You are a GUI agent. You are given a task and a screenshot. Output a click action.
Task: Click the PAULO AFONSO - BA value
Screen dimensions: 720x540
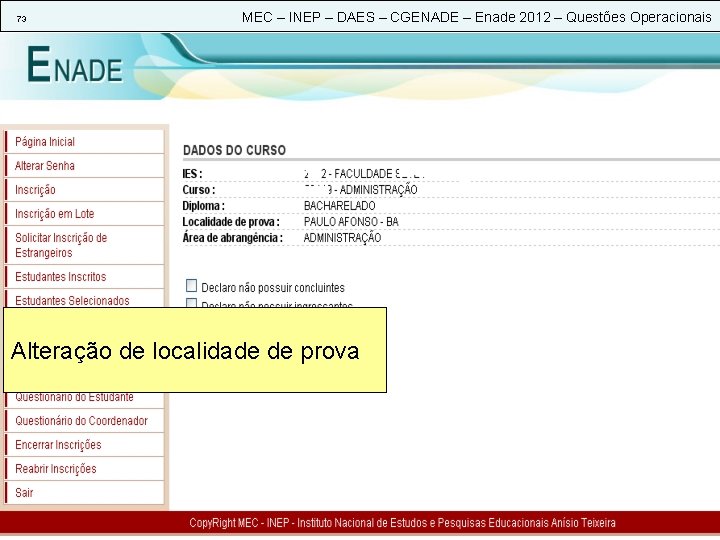point(351,222)
